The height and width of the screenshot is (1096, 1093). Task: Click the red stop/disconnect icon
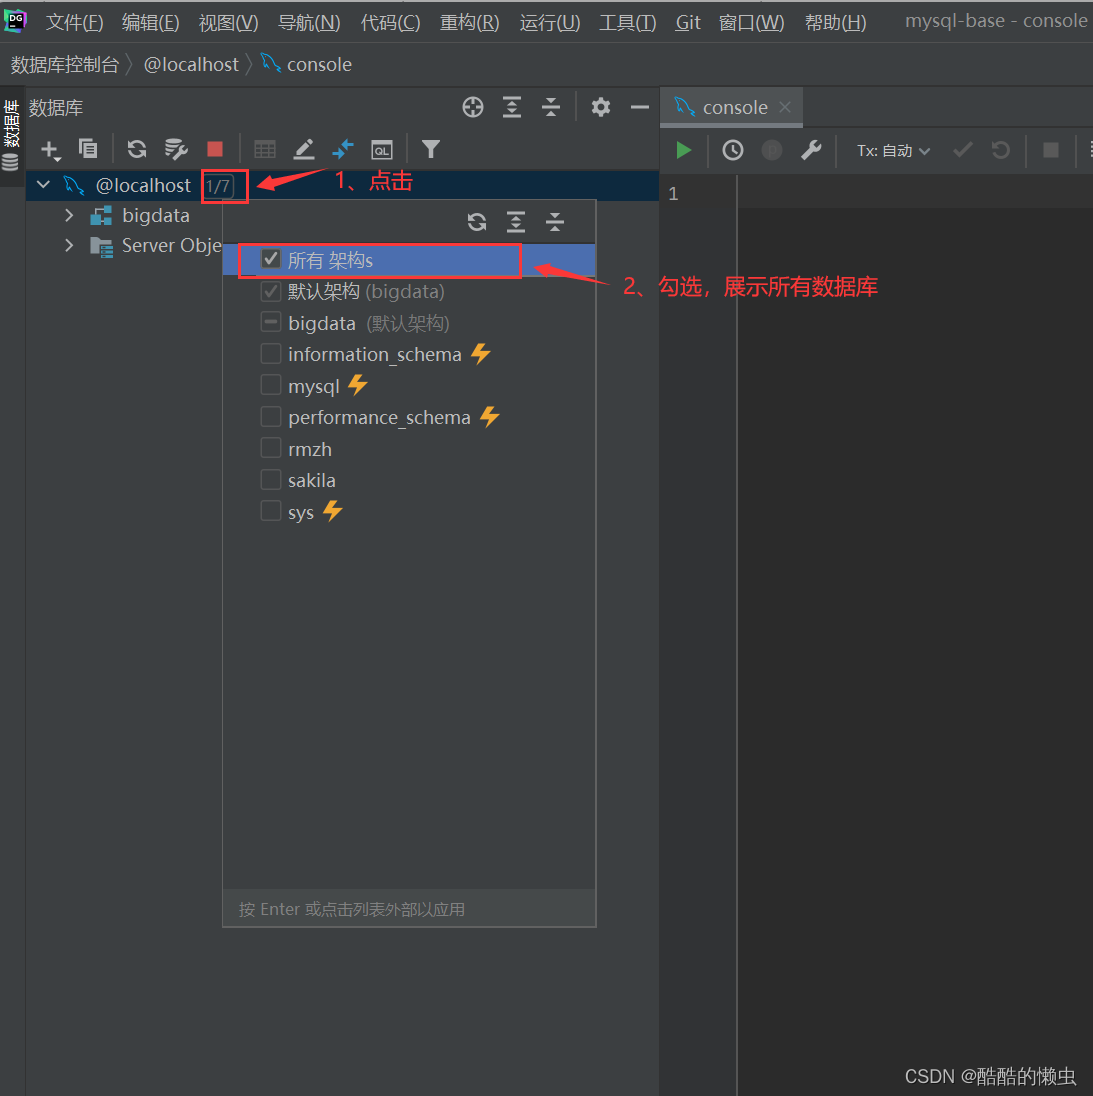[215, 149]
